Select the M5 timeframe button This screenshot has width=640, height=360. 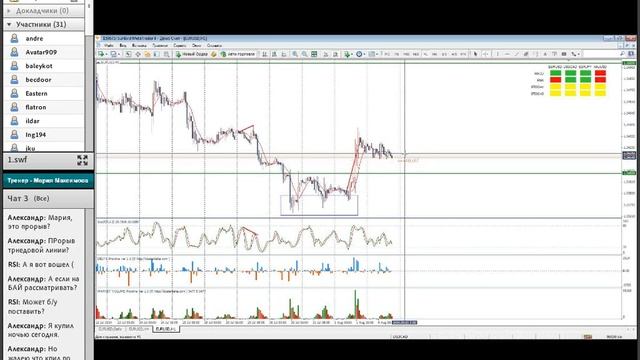[397, 54]
